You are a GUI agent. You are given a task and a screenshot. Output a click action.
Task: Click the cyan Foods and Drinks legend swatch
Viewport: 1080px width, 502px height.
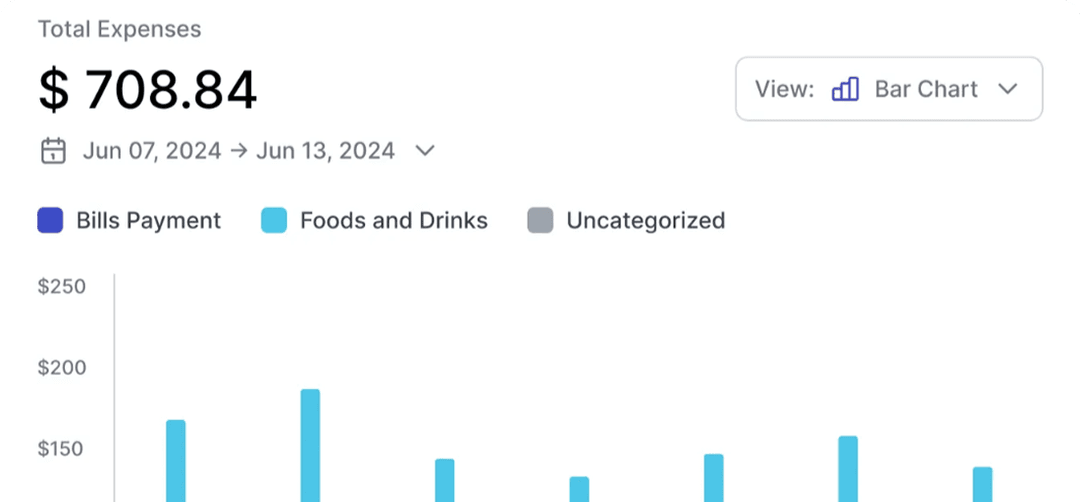pos(274,221)
